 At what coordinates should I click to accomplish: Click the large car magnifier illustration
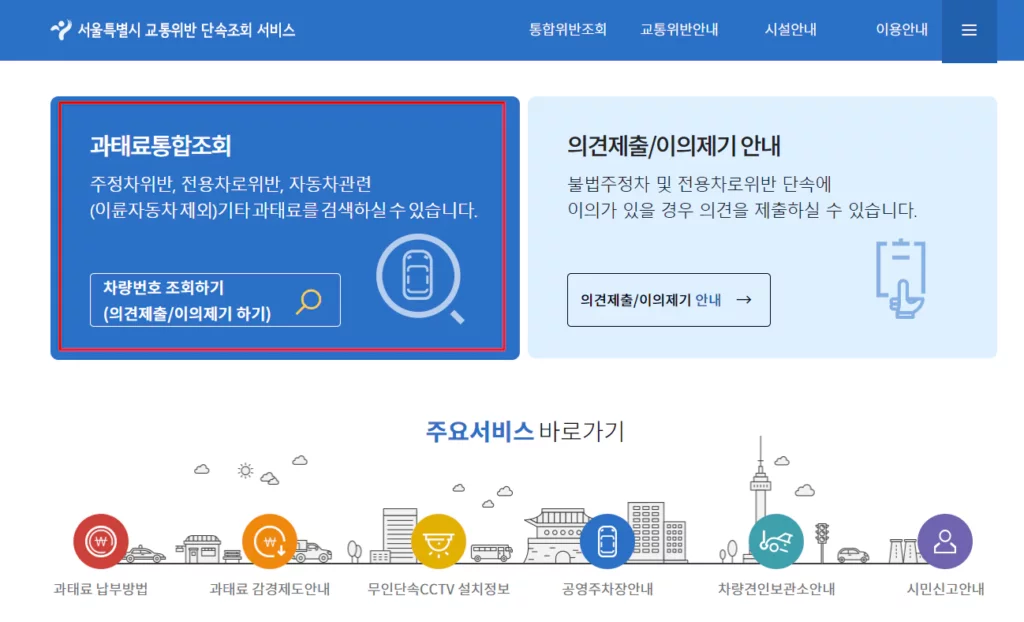click(x=420, y=278)
